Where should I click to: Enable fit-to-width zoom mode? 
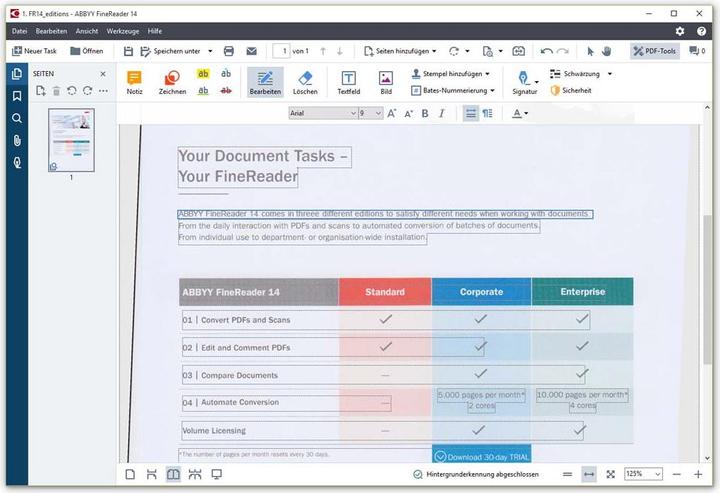click(589, 474)
